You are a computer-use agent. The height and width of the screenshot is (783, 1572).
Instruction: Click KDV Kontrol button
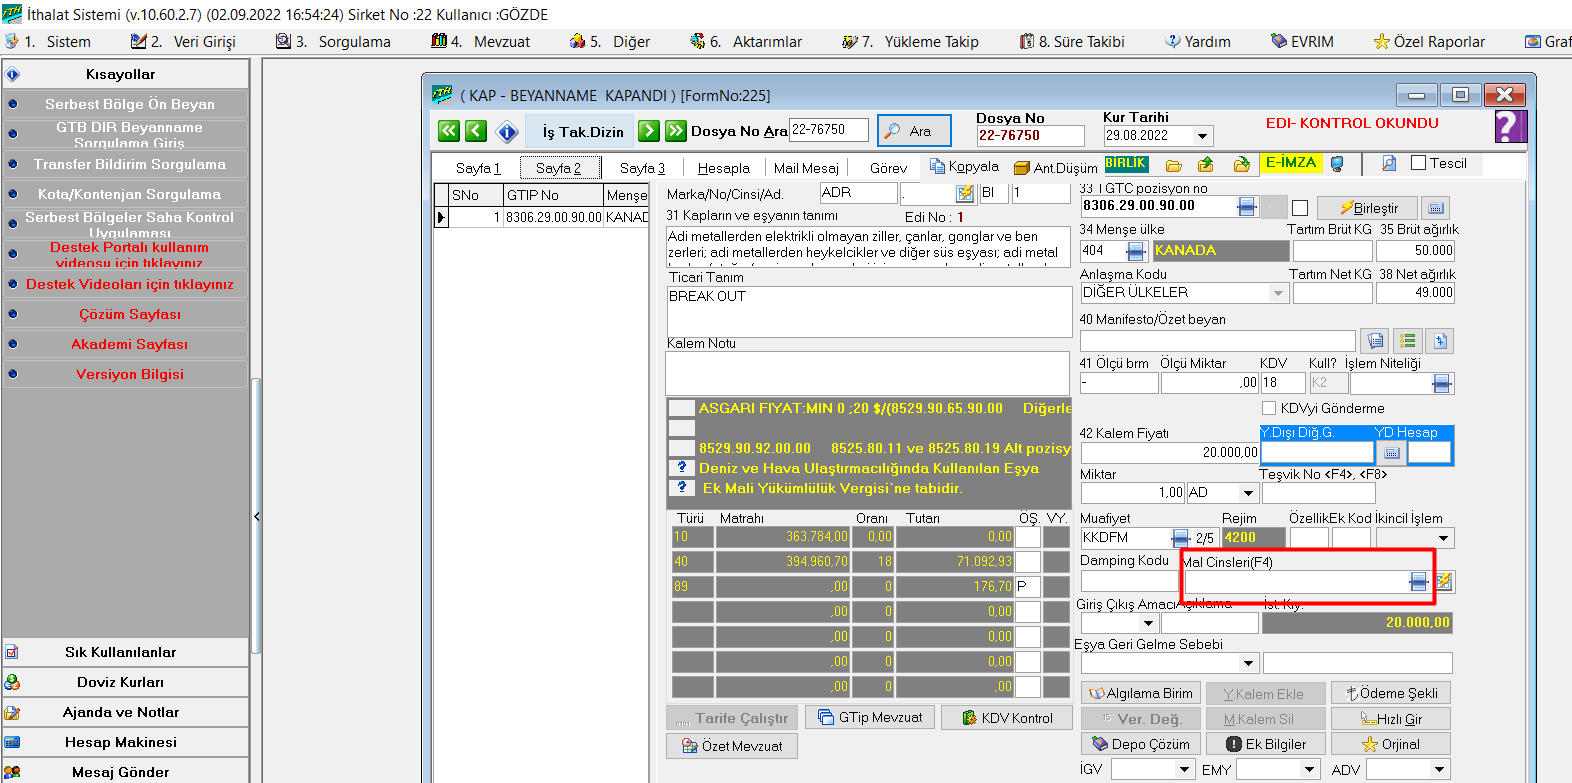pos(1007,718)
